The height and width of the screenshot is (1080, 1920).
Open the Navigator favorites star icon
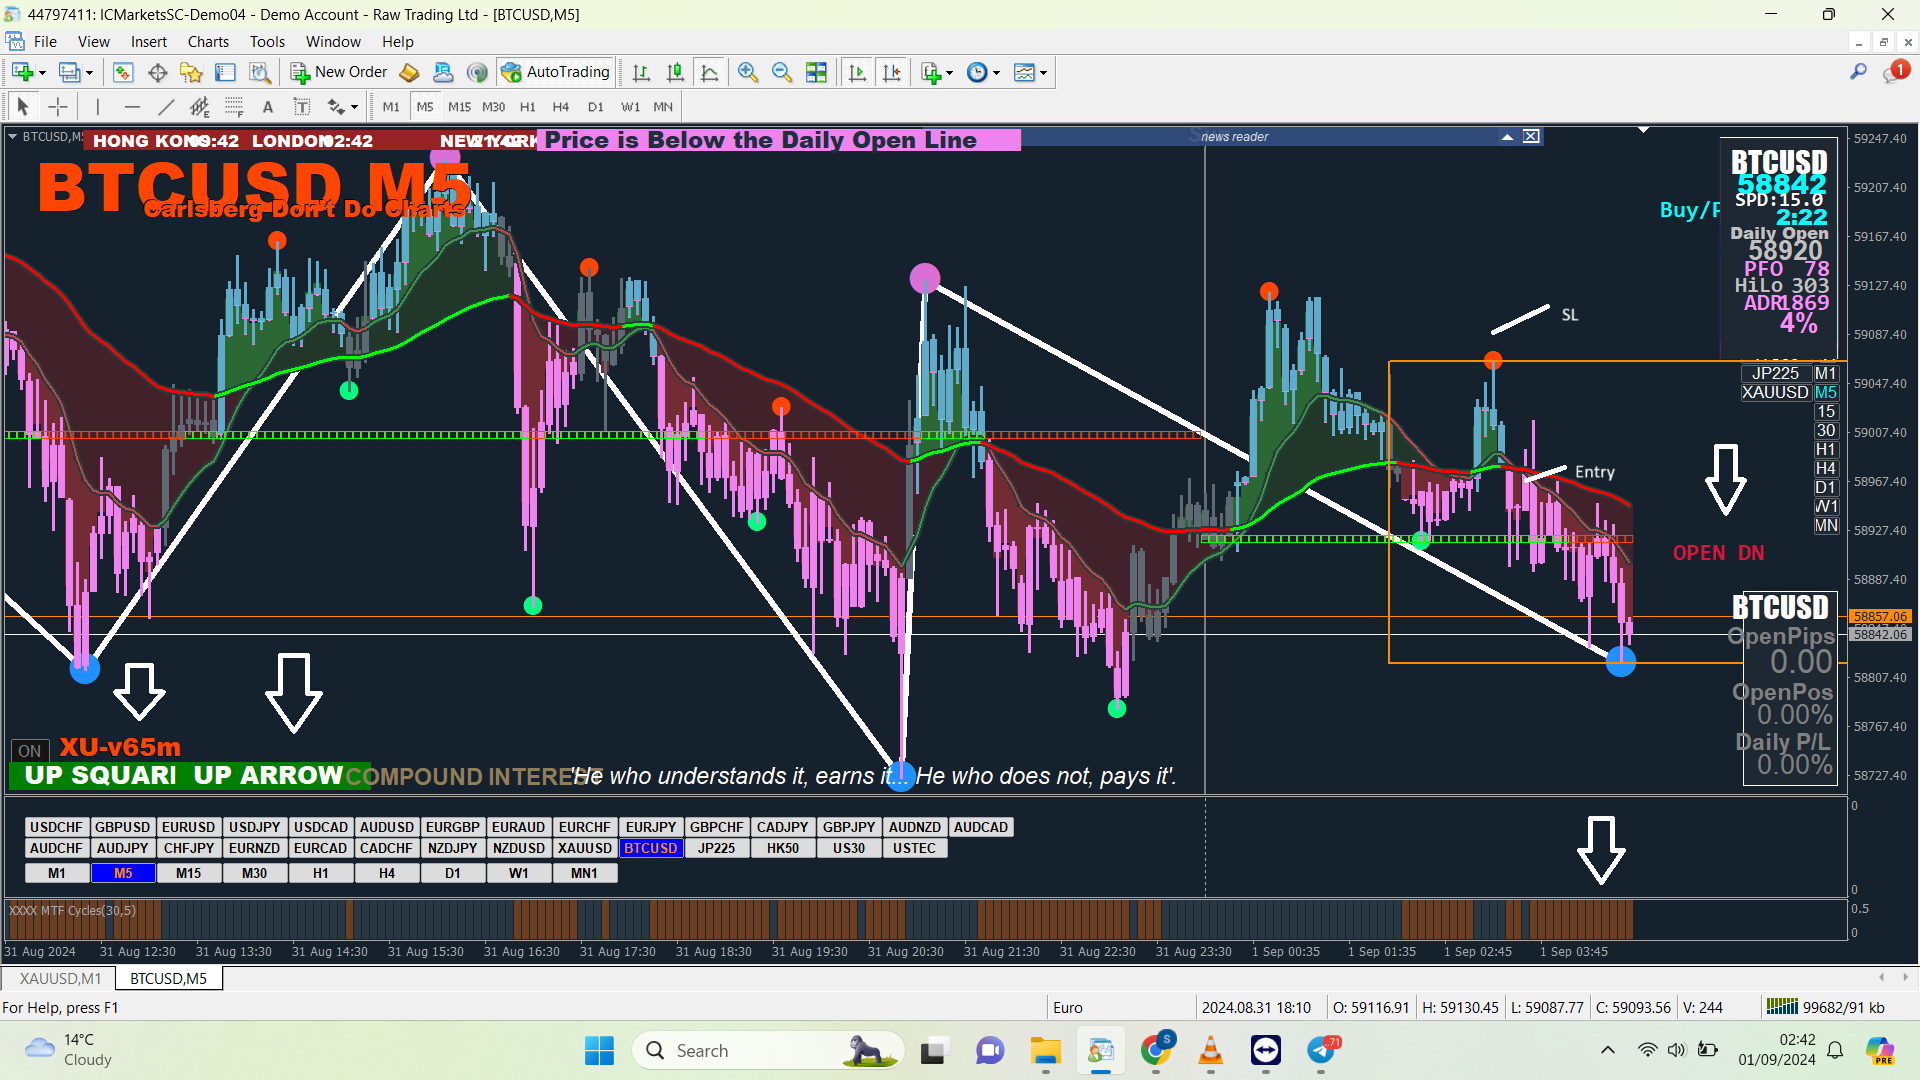point(190,72)
